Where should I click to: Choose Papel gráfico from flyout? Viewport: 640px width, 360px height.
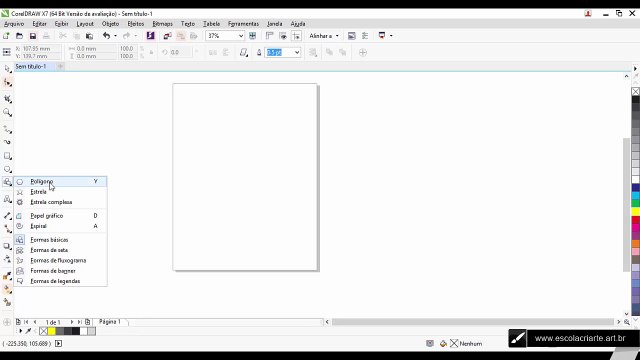[60, 216]
